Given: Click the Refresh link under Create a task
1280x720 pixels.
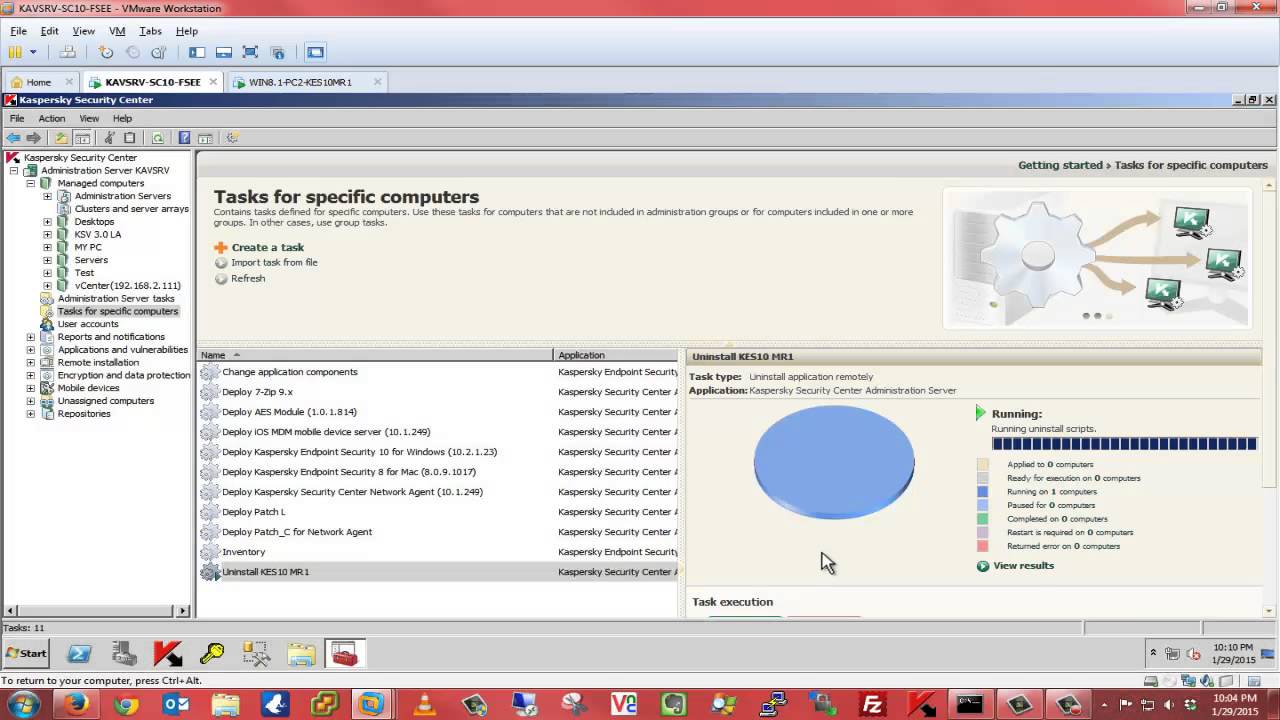Looking at the screenshot, I should (x=248, y=278).
